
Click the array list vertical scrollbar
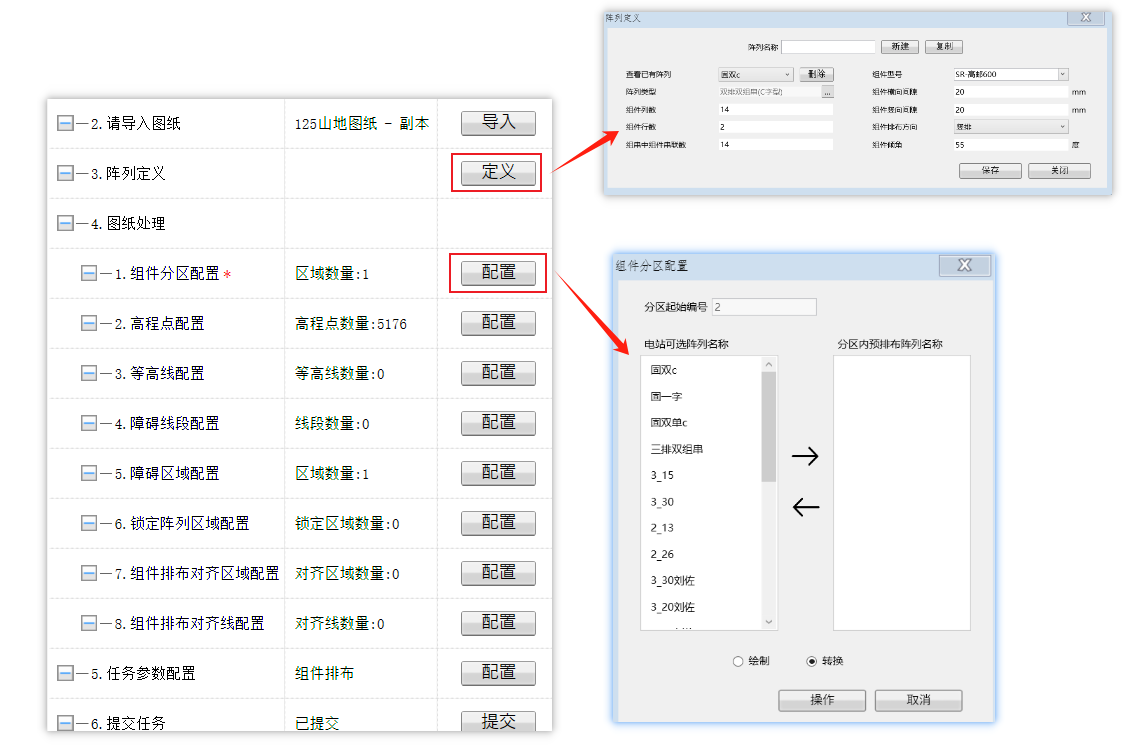click(x=768, y=425)
